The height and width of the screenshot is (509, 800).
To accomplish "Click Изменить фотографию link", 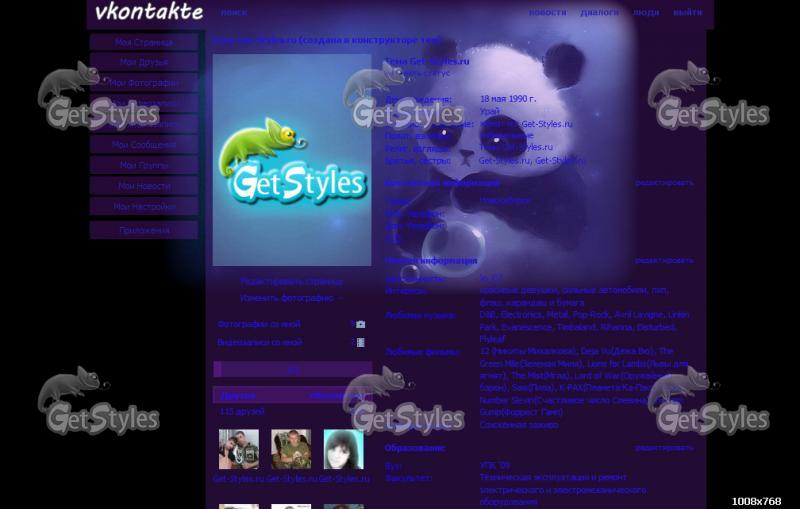I will pos(287,298).
